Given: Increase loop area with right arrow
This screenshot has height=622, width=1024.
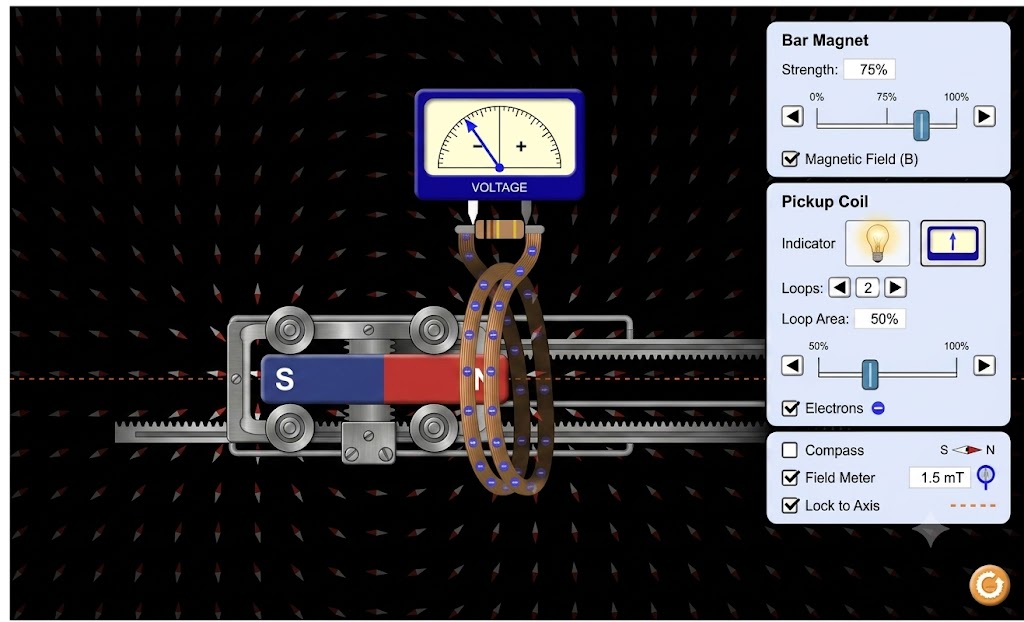Looking at the screenshot, I should [x=984, y=365].
